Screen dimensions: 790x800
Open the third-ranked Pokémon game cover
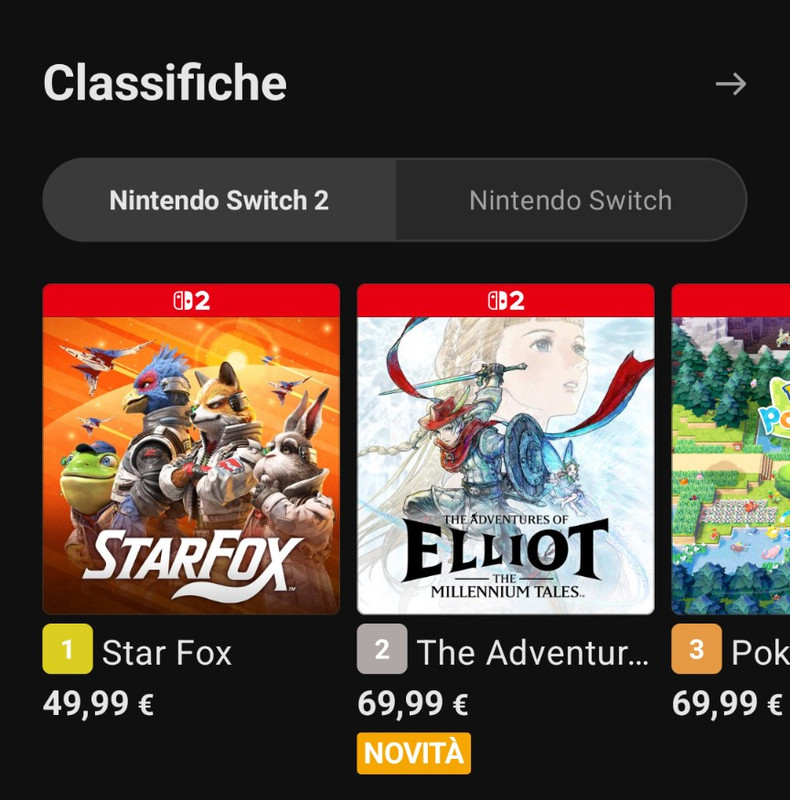click(x=731, y=465)
